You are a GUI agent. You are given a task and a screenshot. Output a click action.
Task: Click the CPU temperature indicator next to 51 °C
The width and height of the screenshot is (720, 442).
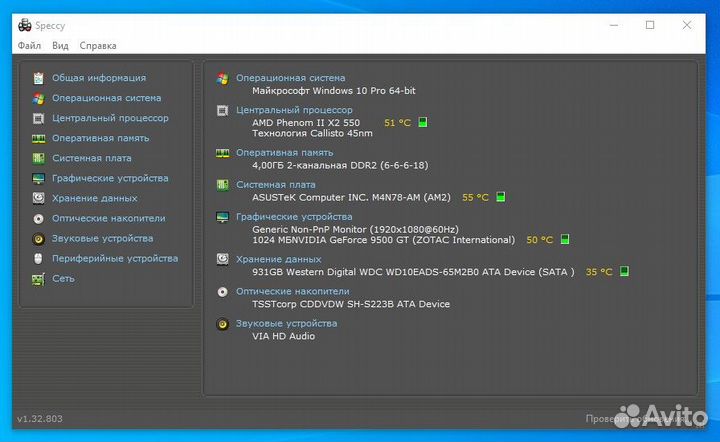point(423,123)
